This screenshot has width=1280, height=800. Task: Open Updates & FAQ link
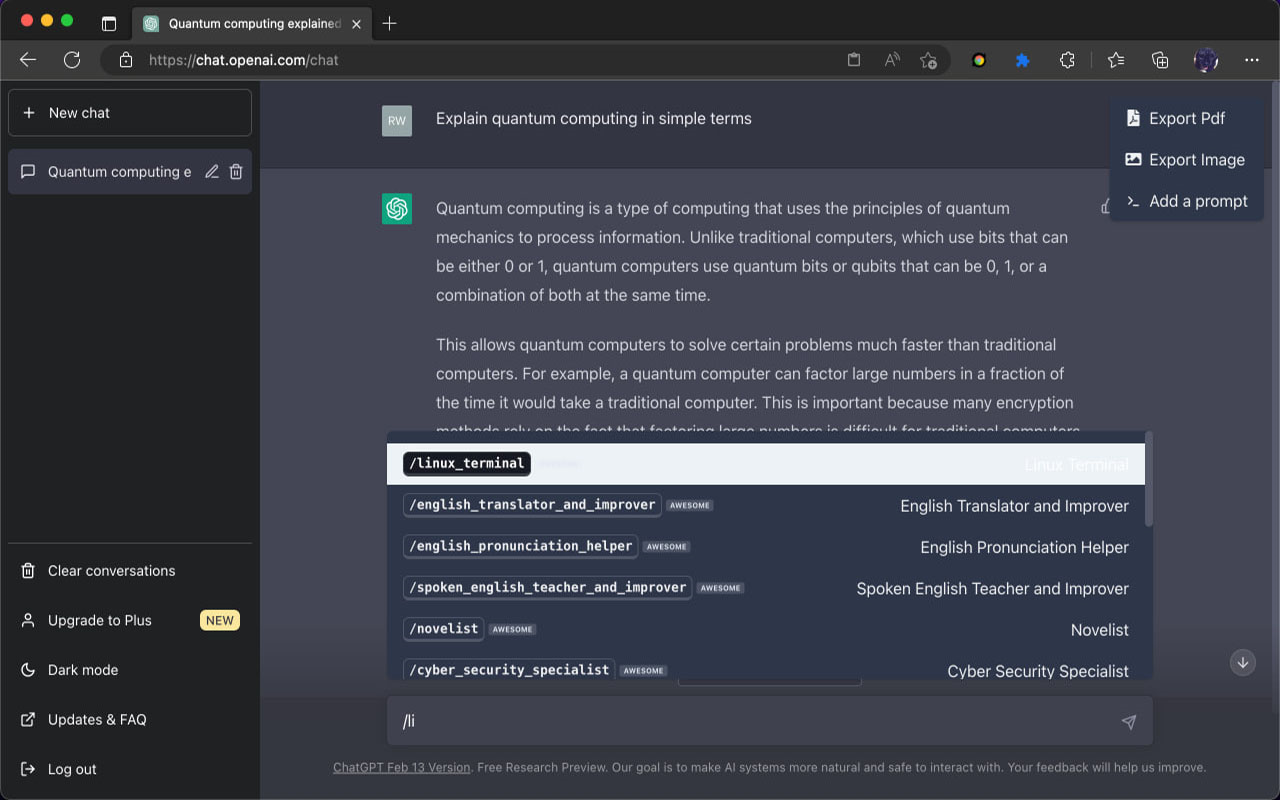[x=130, y=720]
